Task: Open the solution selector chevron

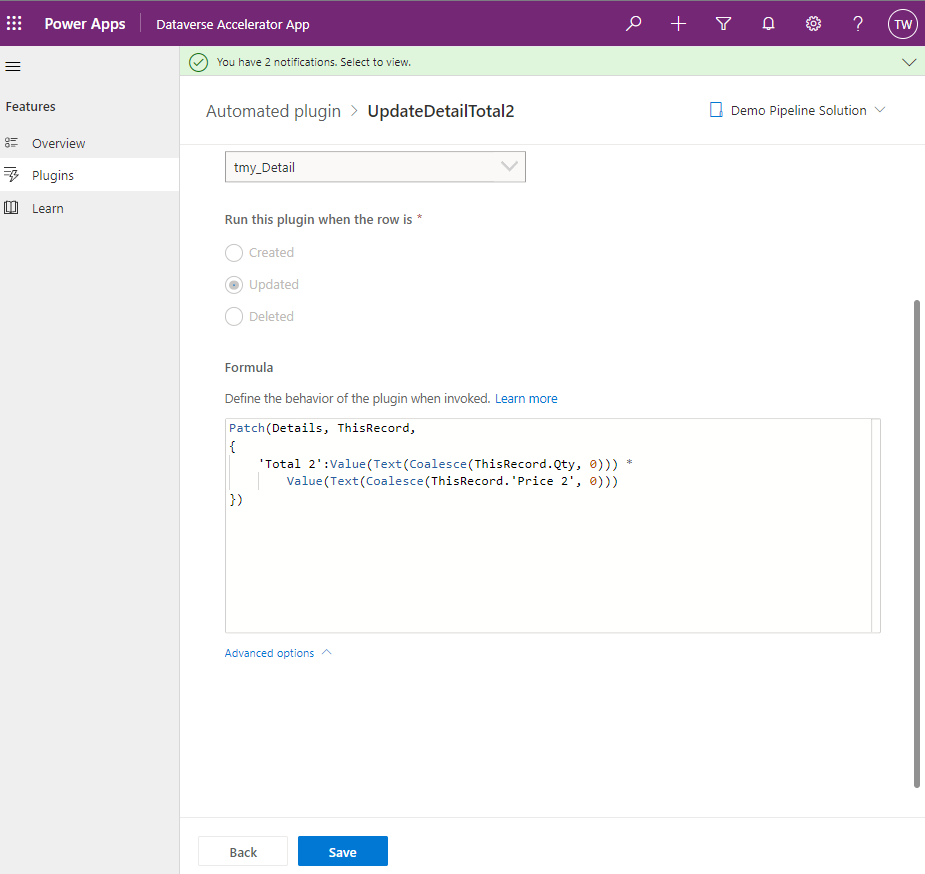Action: pos(880,110)
